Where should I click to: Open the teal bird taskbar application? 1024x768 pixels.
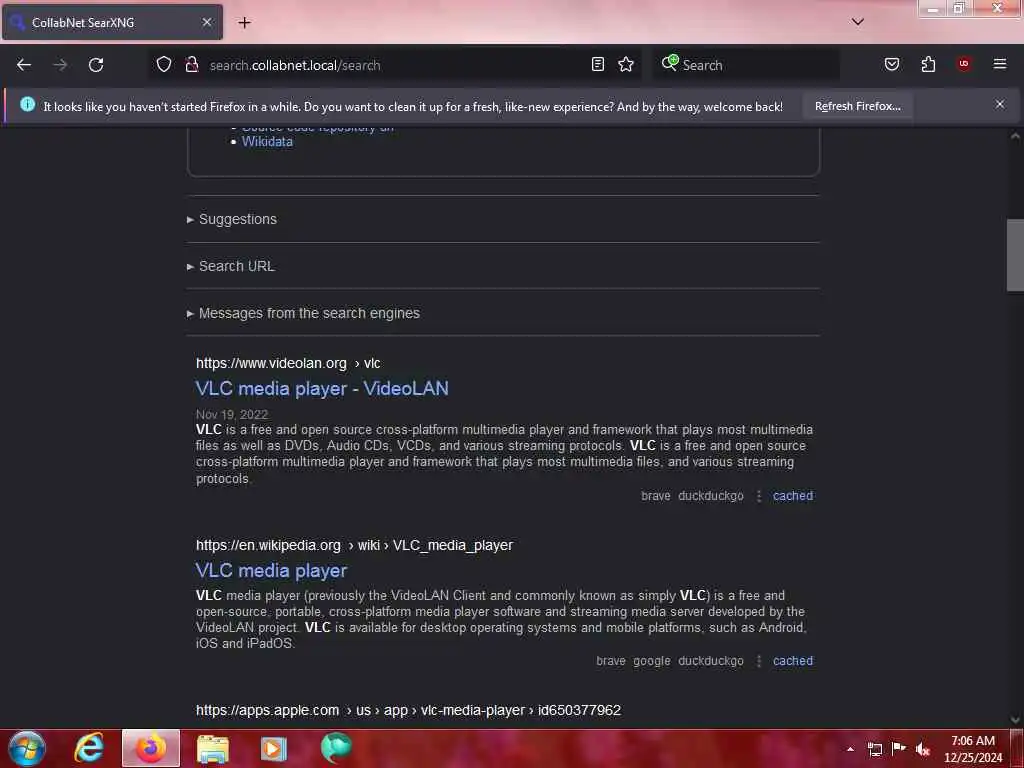pos(336,748)
